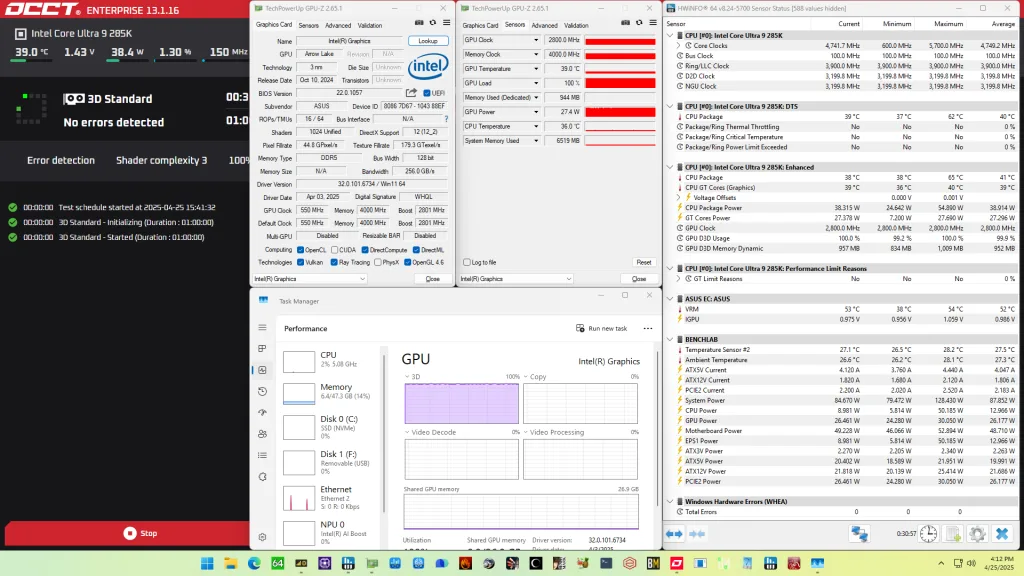Toggle Ray Tracing checkbox in GPU-Z

[x=334, y=263]
